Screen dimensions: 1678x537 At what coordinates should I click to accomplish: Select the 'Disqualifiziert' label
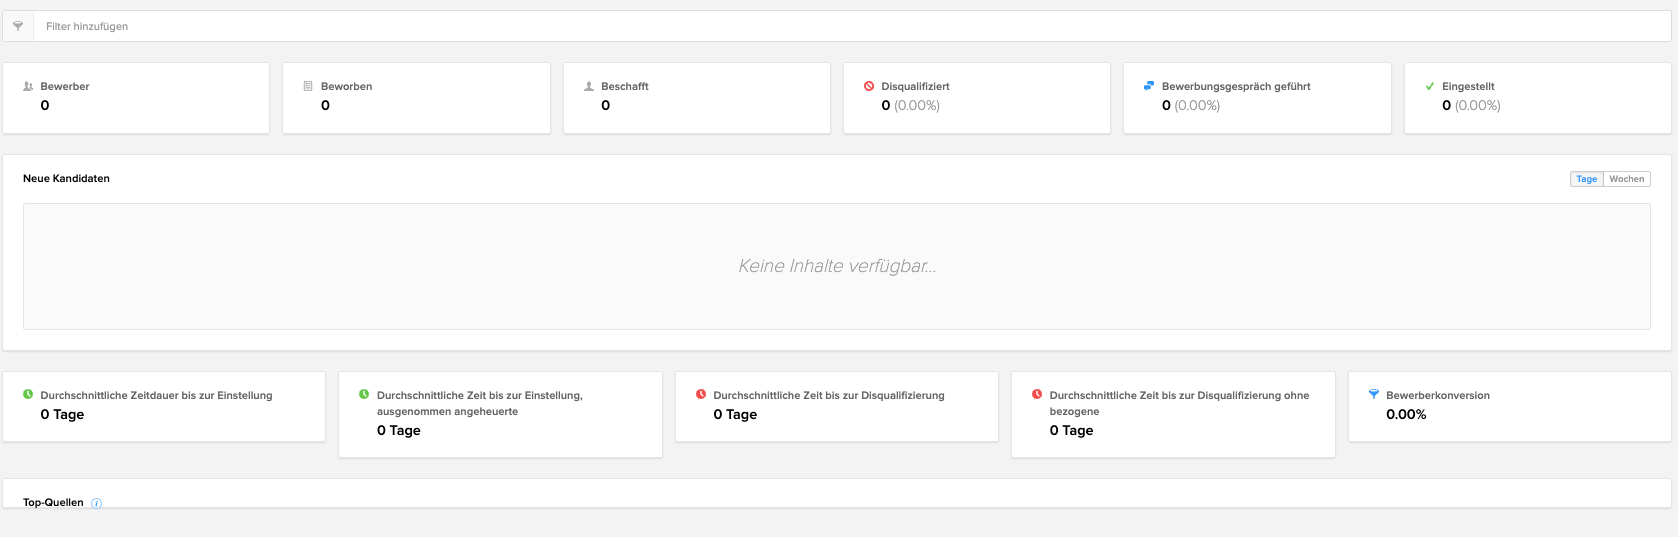click(915, 87)
